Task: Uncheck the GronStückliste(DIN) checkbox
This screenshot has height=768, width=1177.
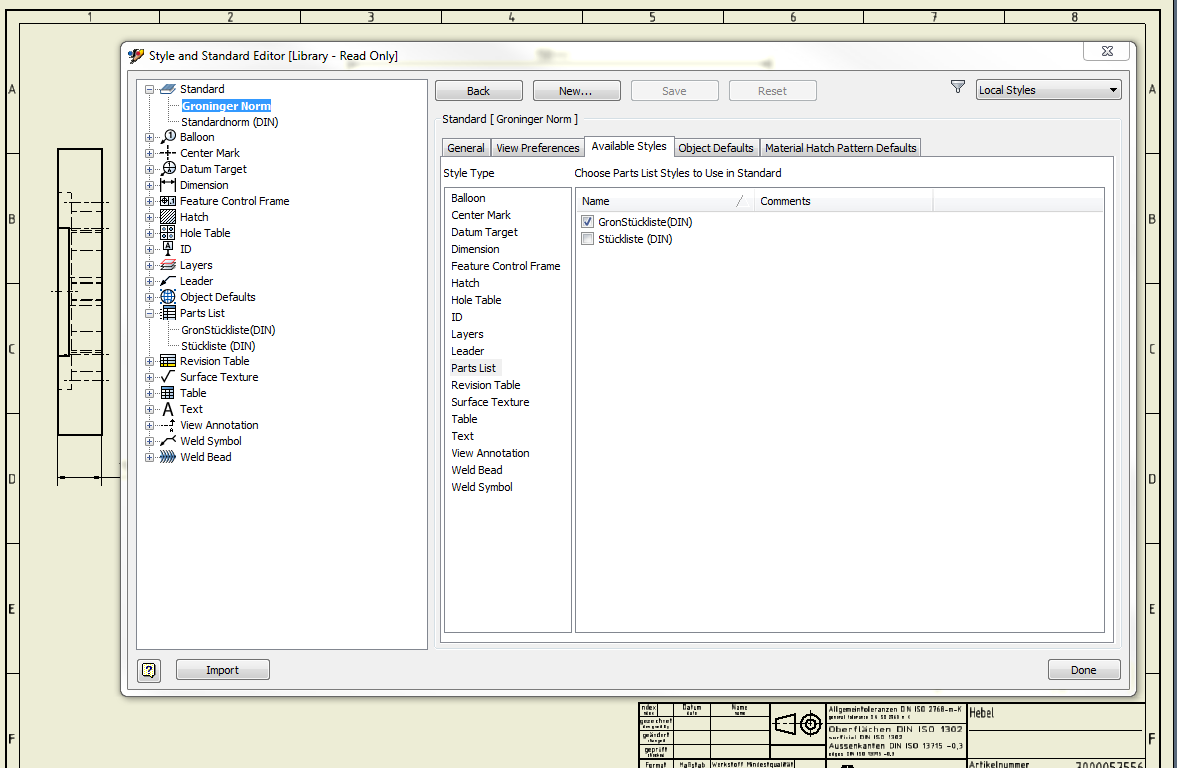Action: tap(587, 221)
